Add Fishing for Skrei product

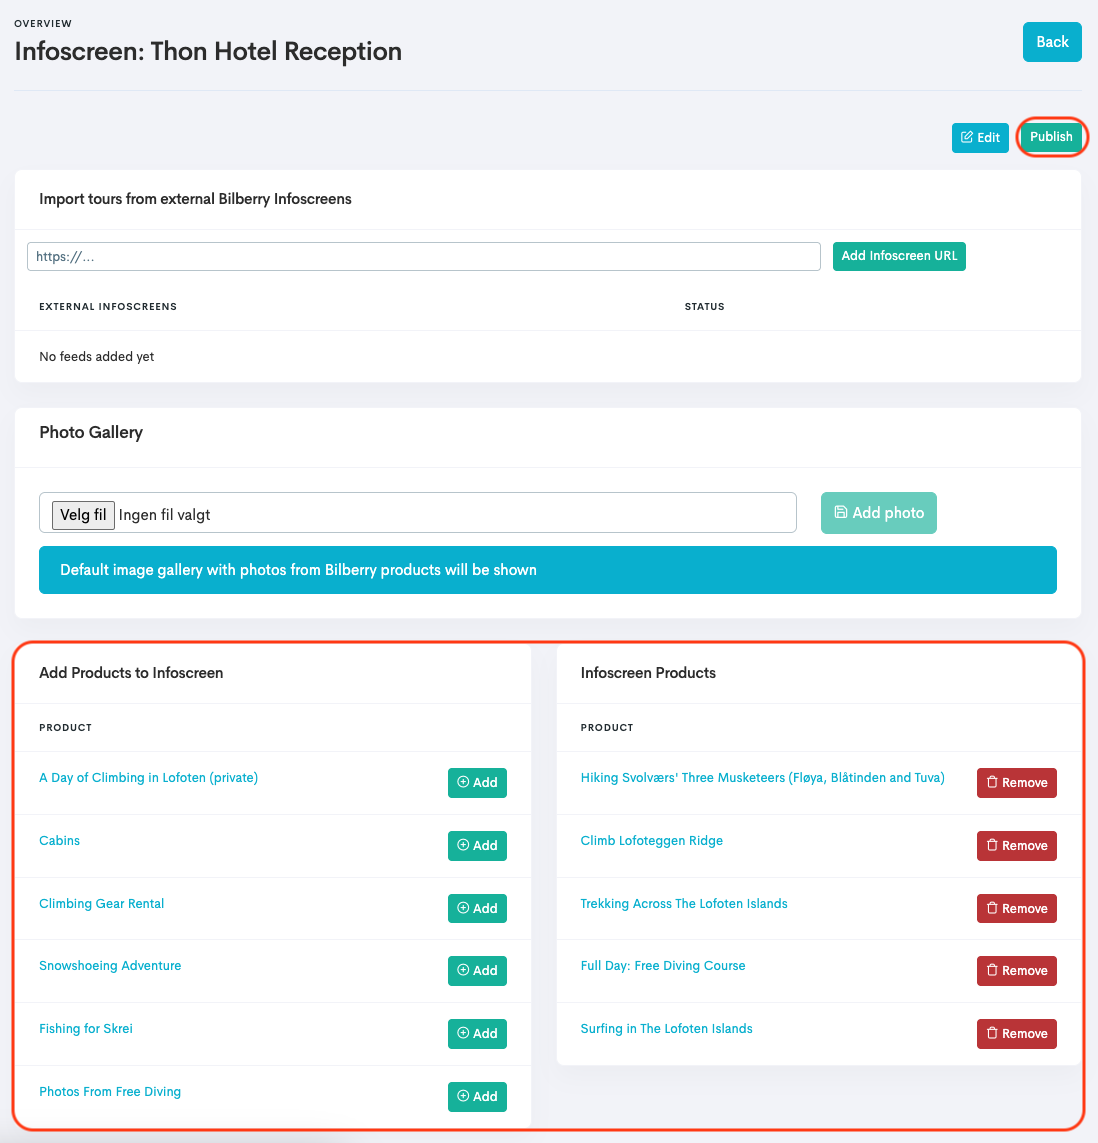coord(477,1034)
